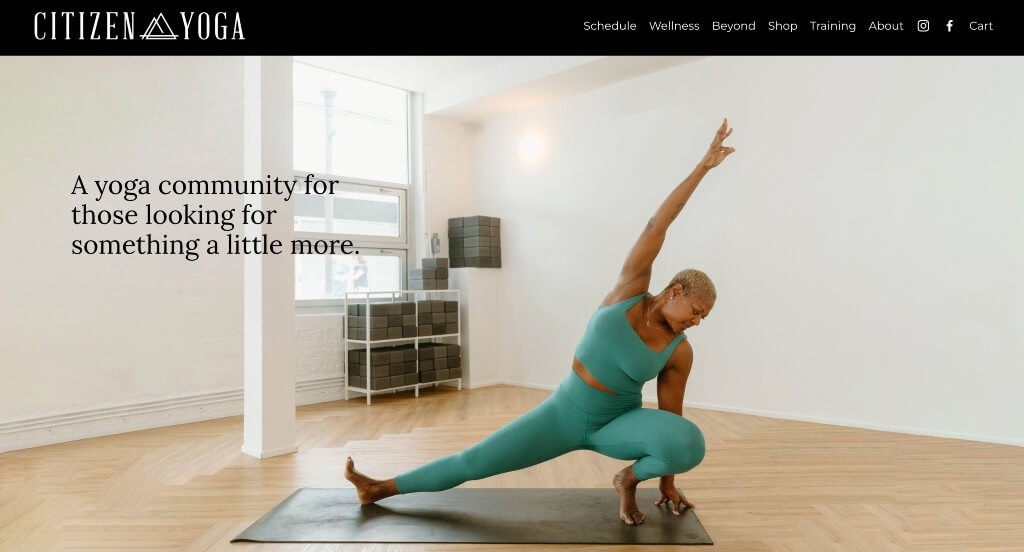Open the Wellness menu item
1024x552 pixels.
point(674,26)
